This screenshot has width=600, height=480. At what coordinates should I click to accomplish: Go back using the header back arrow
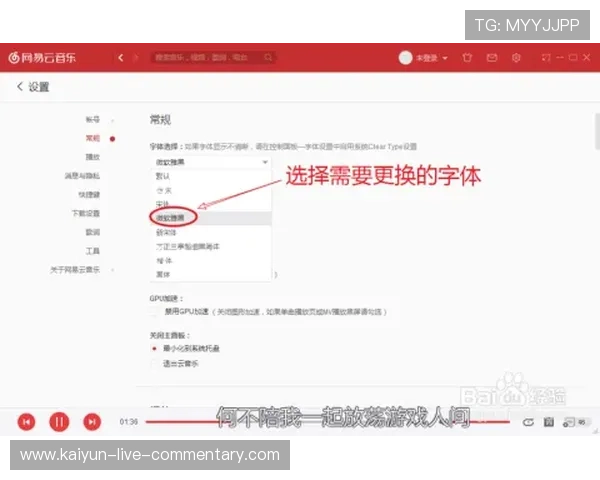click(121, 58)
